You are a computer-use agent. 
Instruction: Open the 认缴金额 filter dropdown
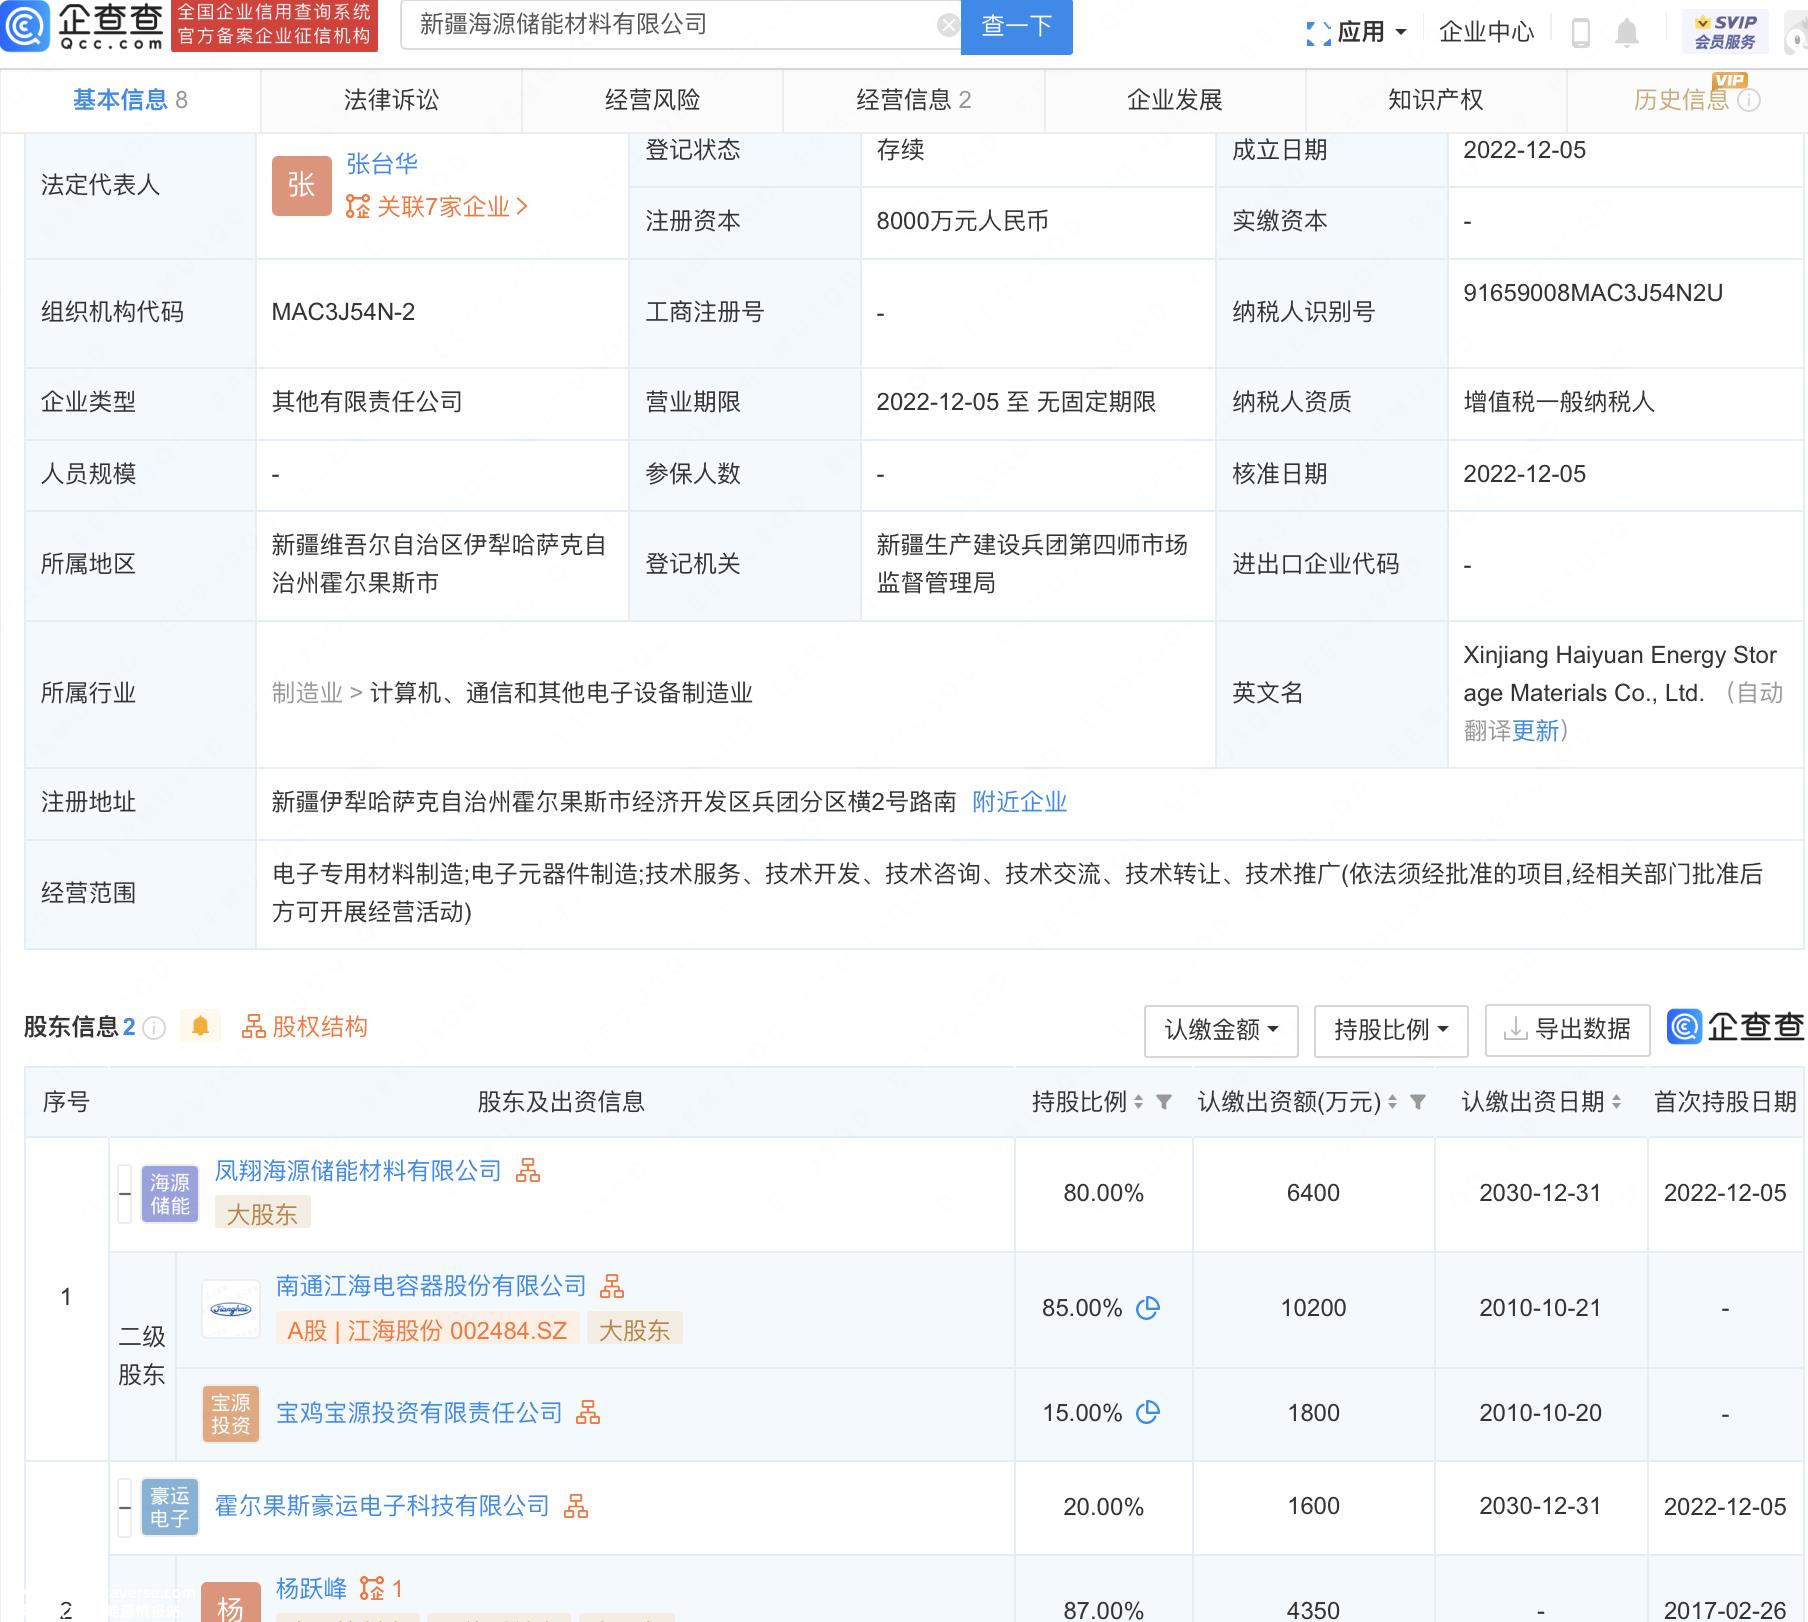(x=1221, y=1030)
